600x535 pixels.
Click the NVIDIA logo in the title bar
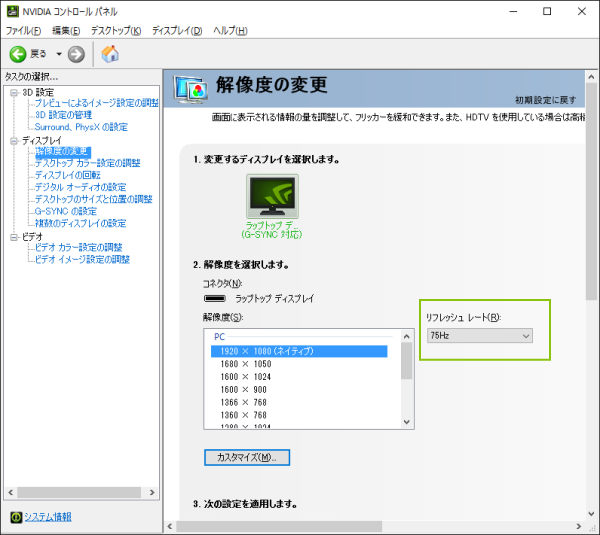[12, 11]
